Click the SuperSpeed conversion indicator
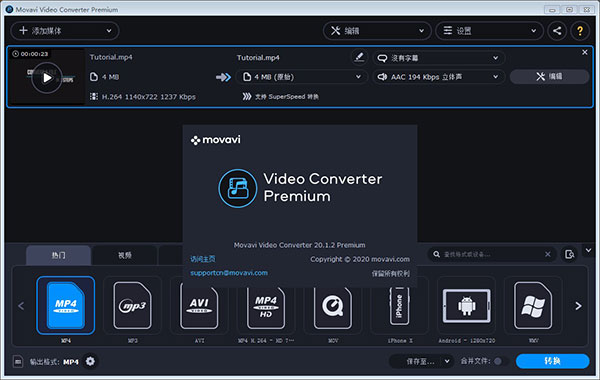600x380 pixels. [280, 96]
